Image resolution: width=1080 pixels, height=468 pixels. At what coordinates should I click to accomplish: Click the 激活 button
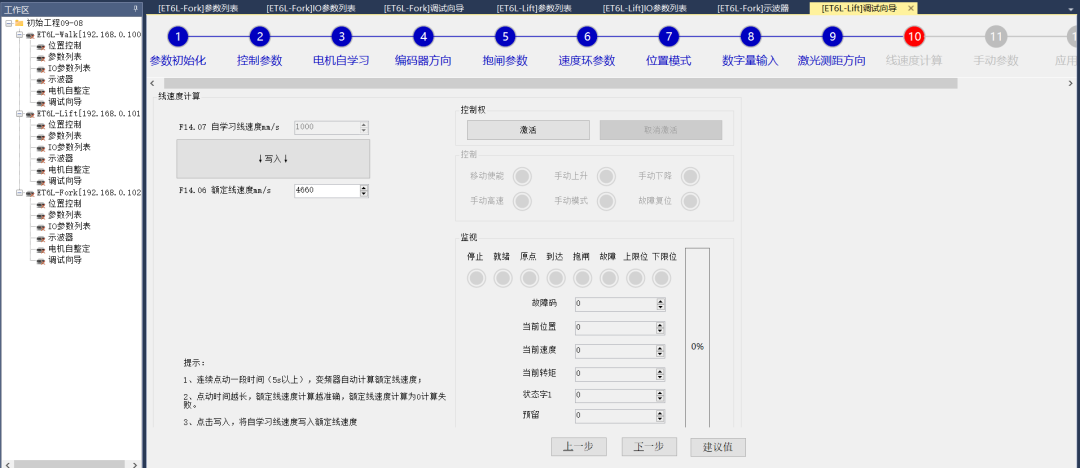528,130
